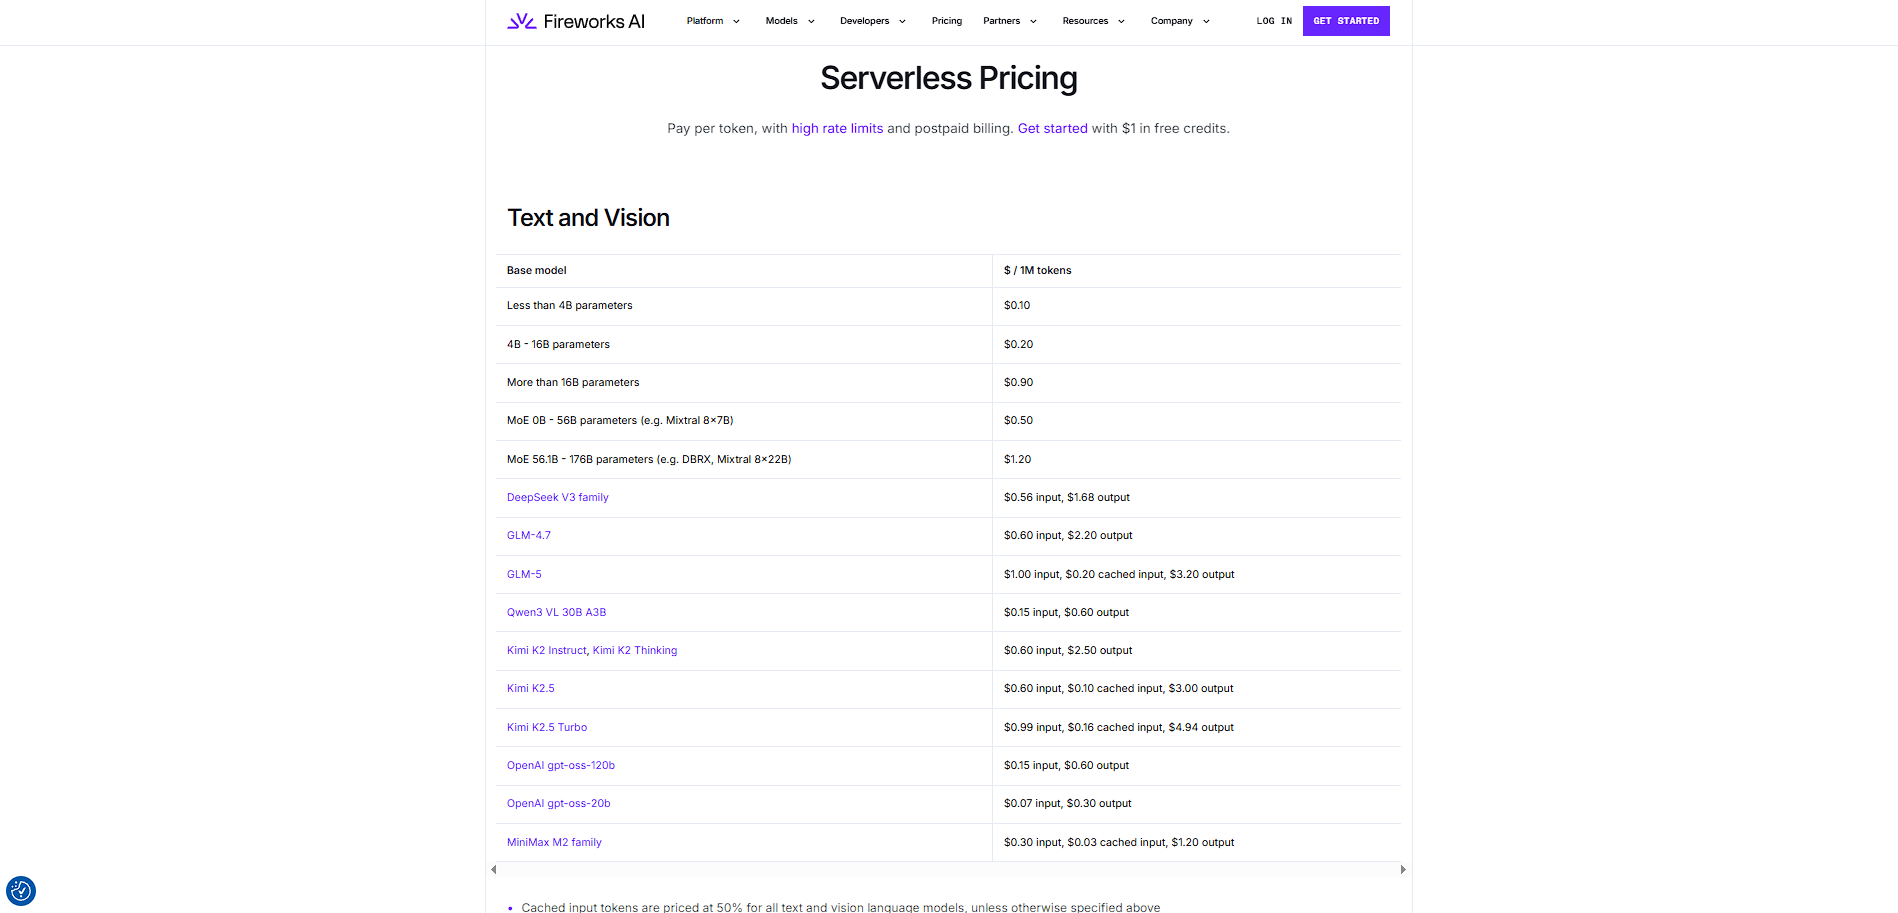Click the Get started text link

coord(1052,129)
